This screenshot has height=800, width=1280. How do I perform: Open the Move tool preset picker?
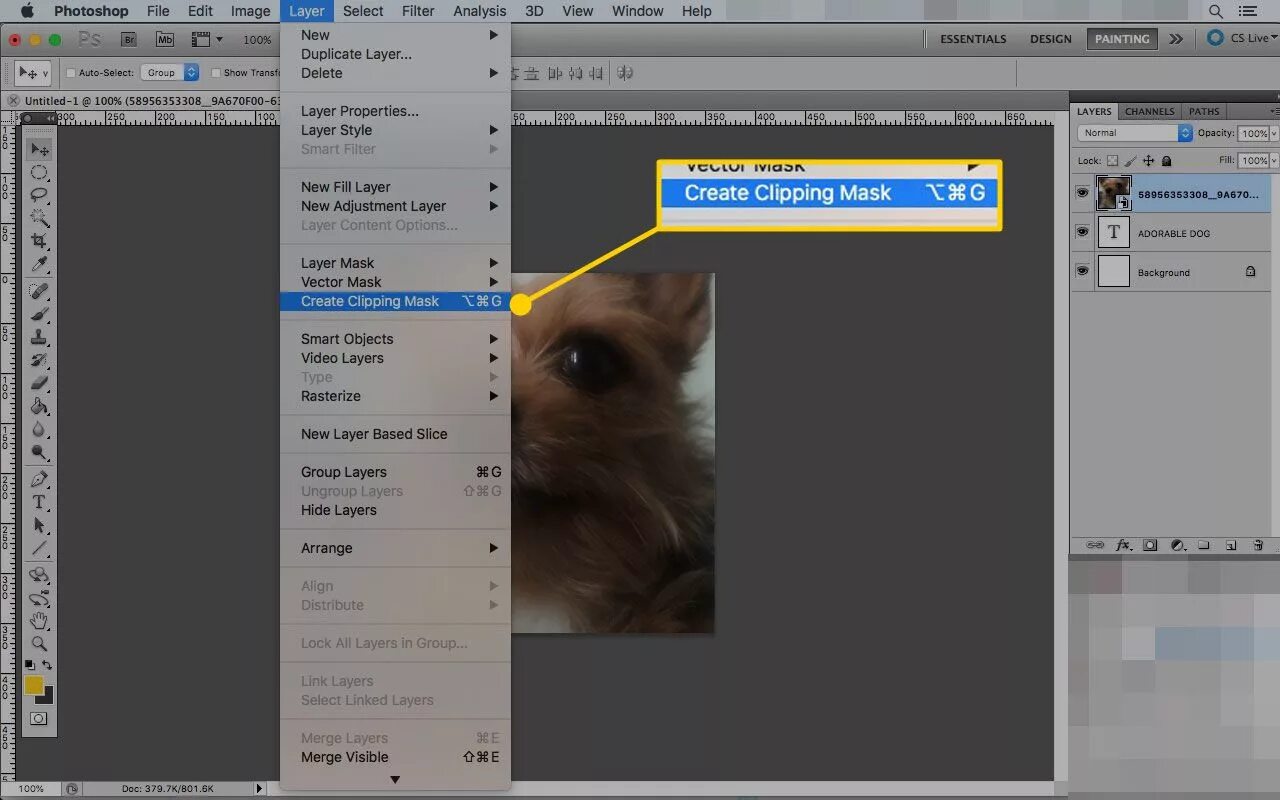34,73
